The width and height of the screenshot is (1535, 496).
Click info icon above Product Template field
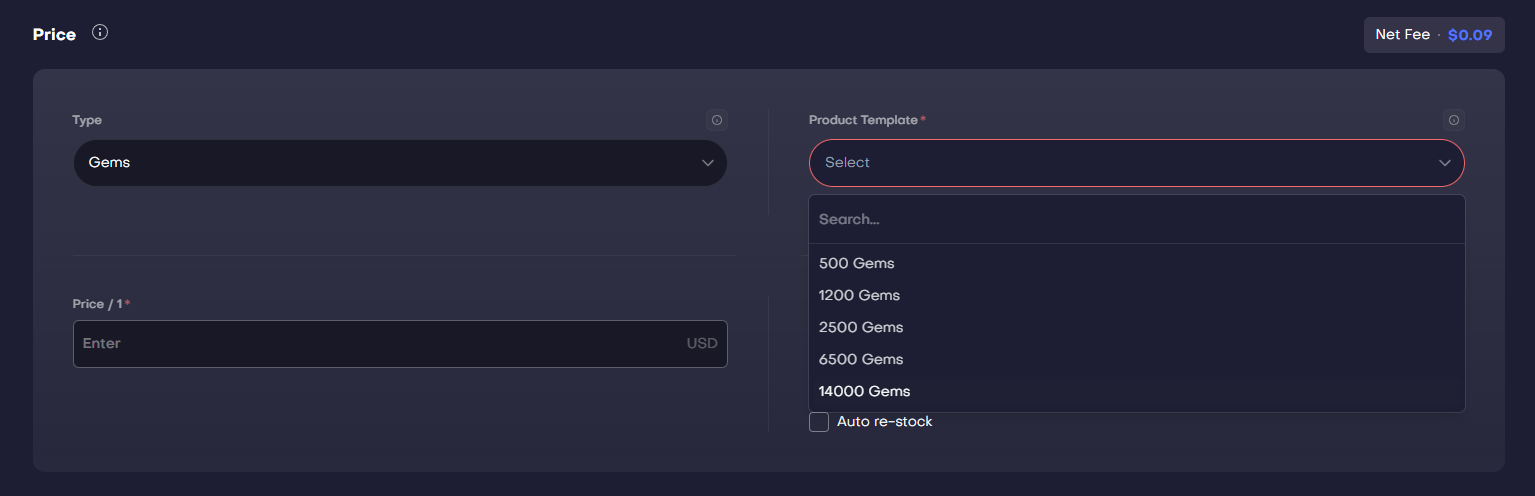click(1453, 120)
